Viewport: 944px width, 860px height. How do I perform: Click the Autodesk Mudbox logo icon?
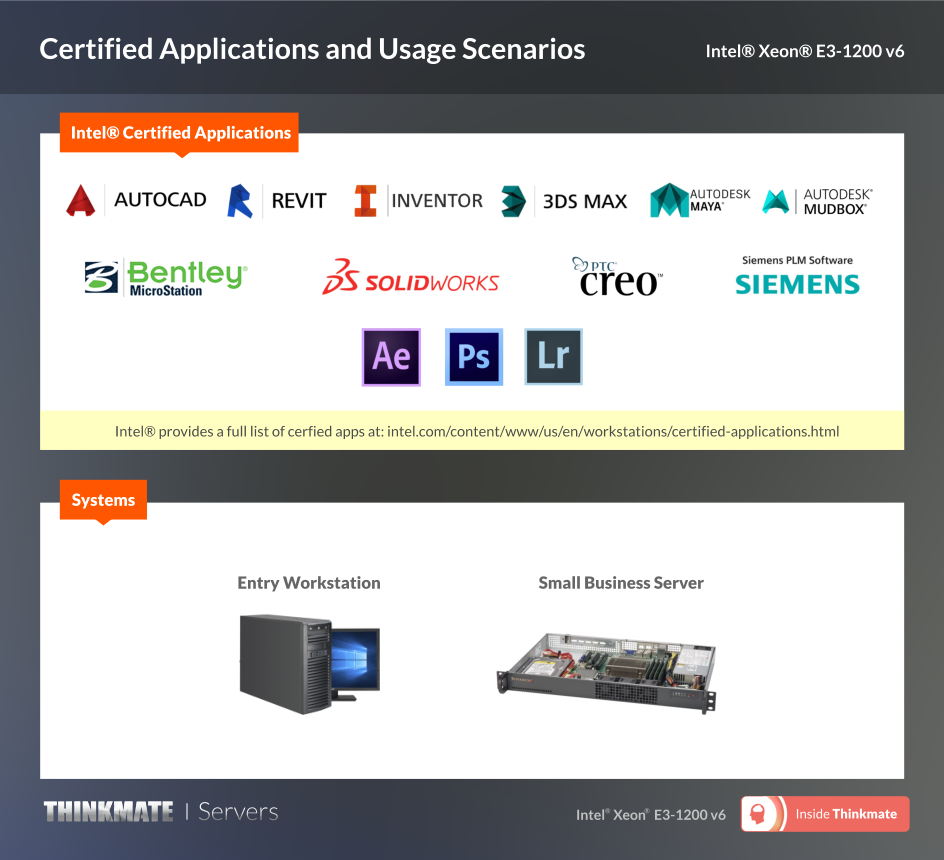[775, 202]
